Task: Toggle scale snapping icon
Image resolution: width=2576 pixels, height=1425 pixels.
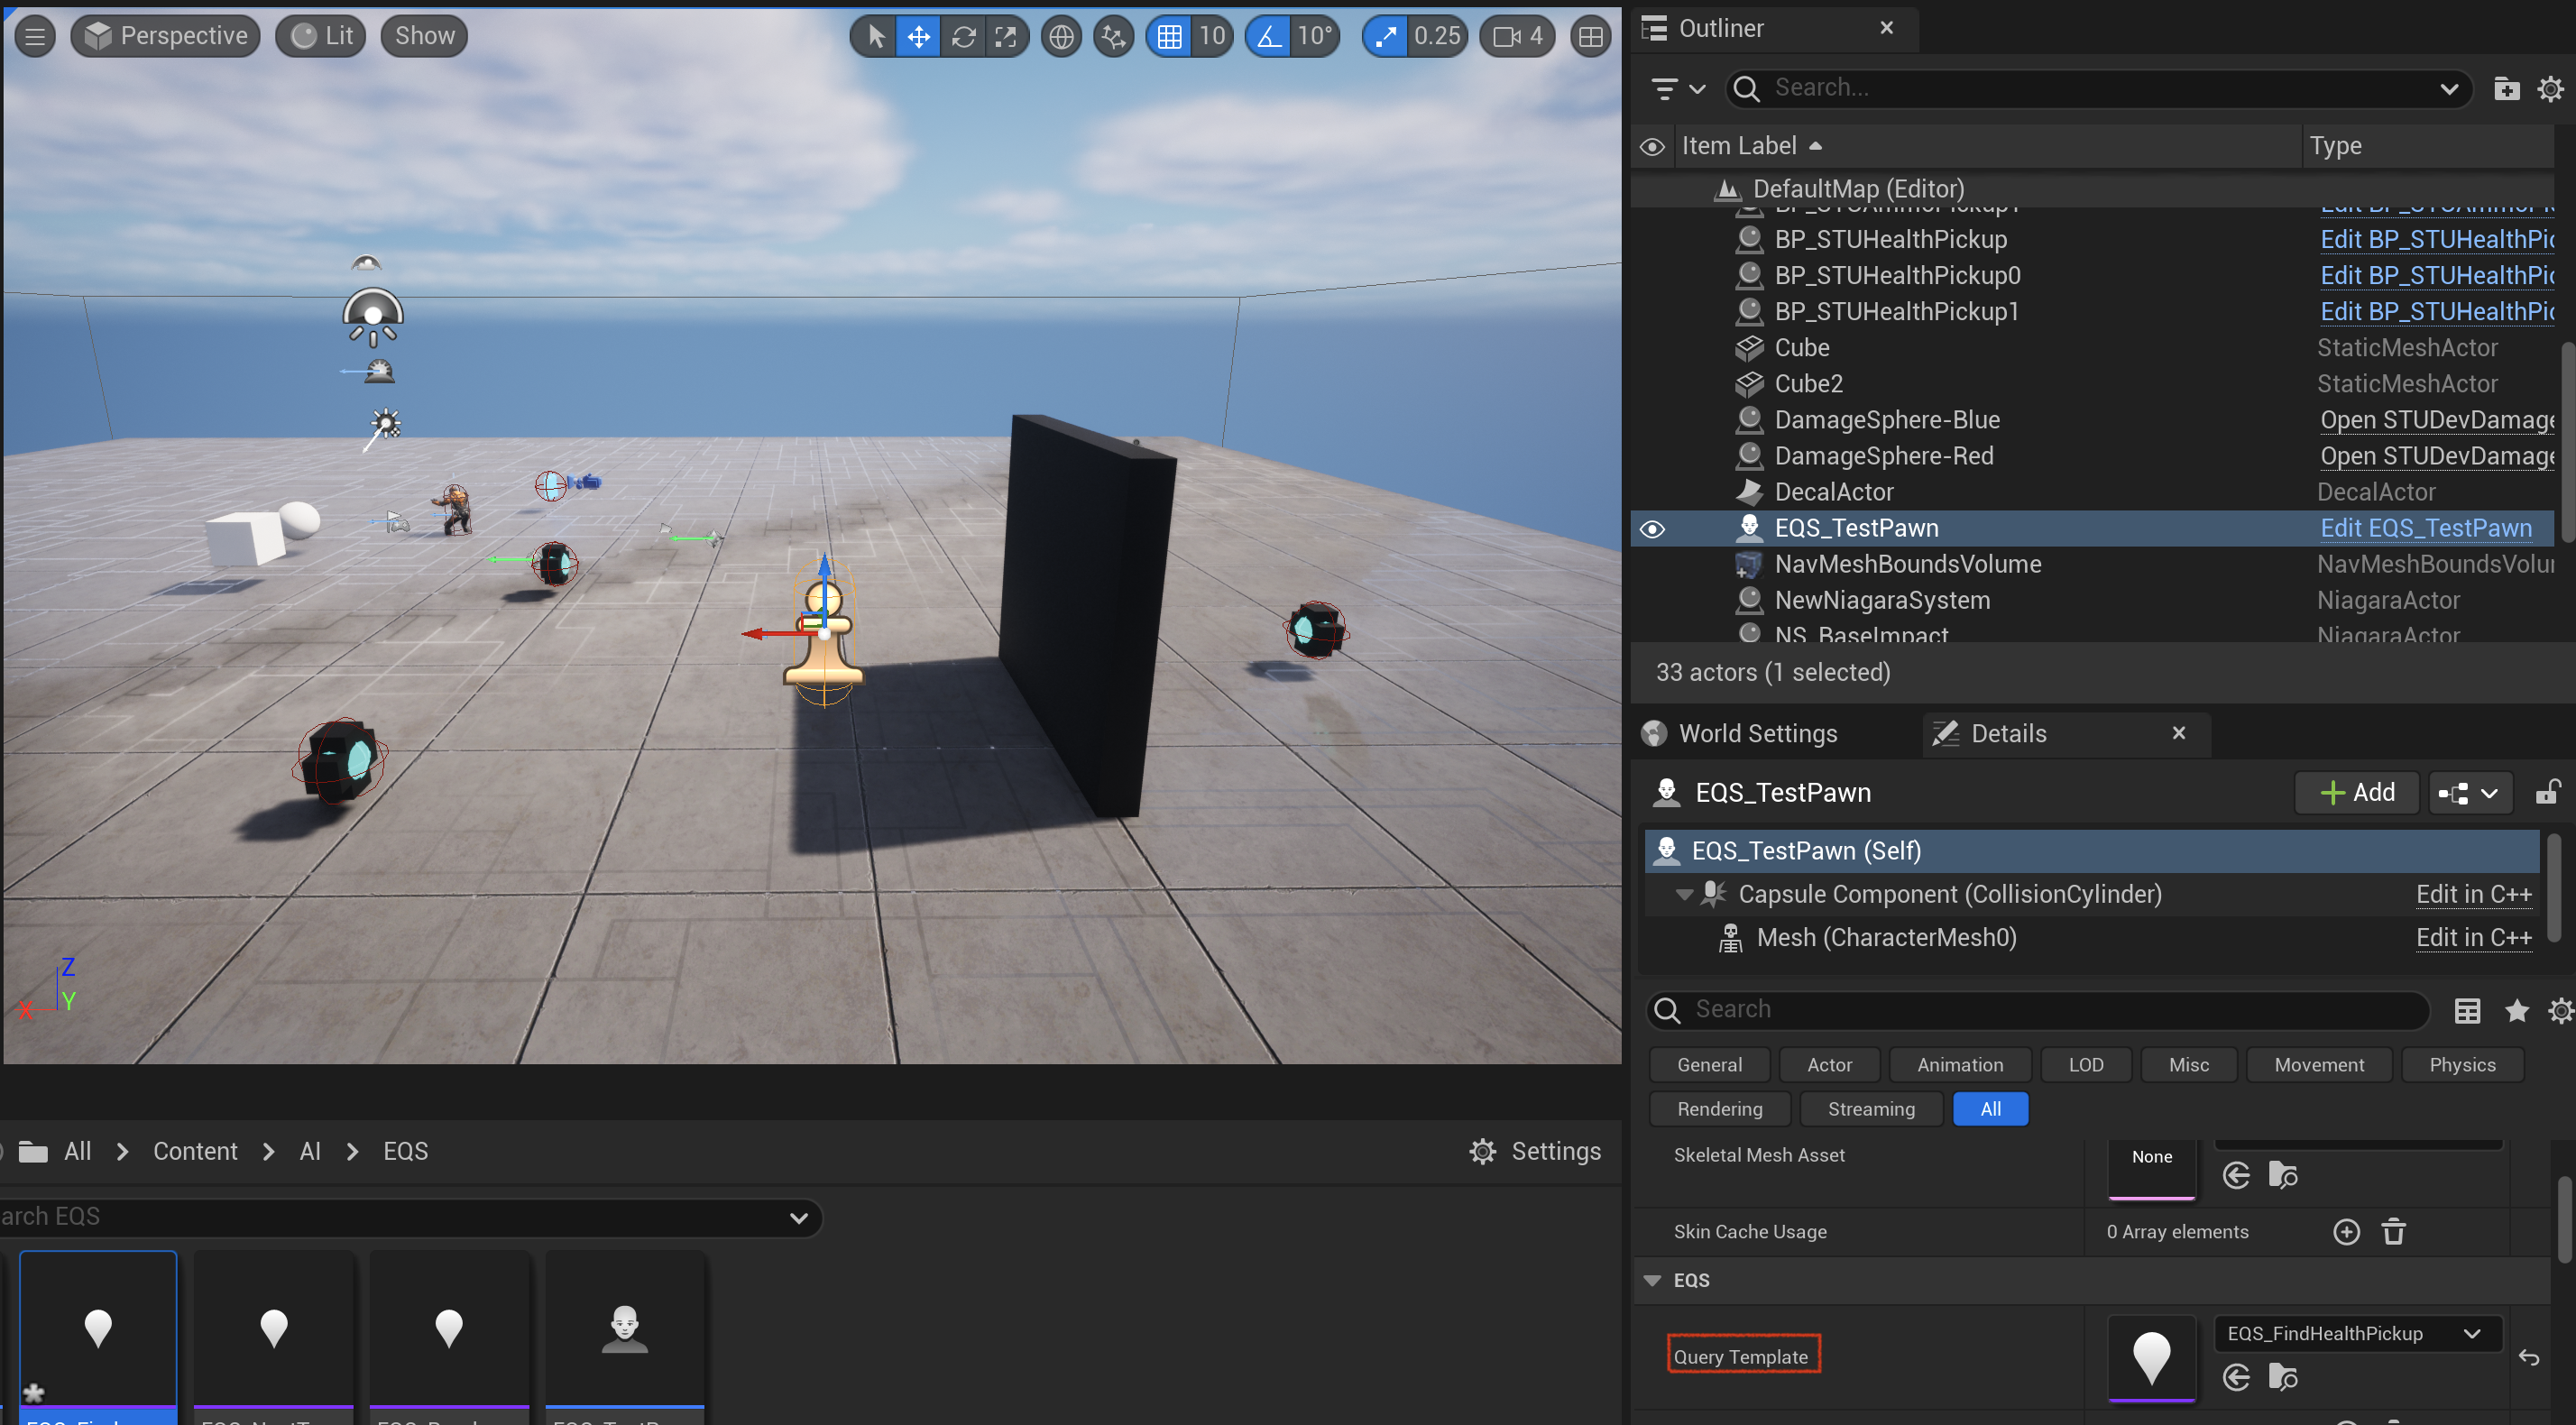Action: (x=1385, y=37)
